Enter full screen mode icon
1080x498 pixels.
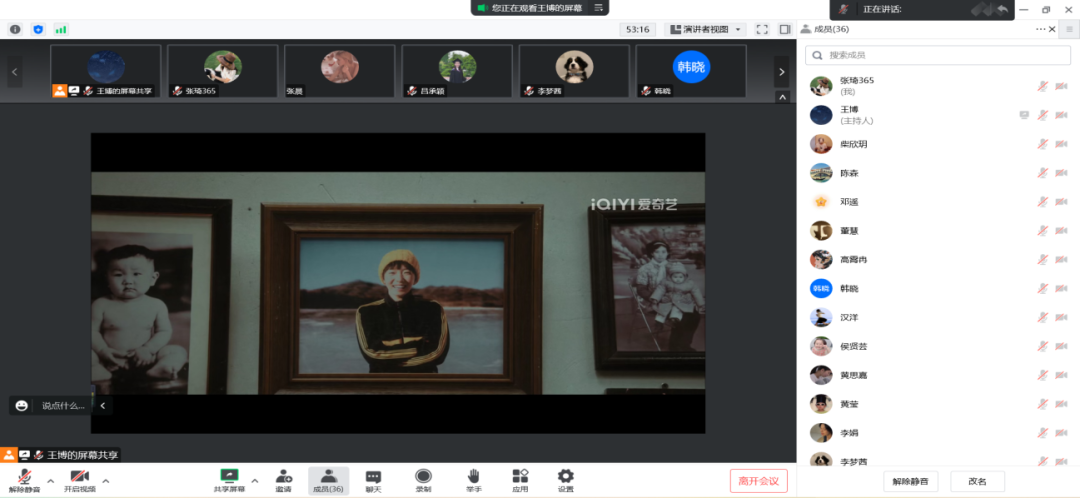(x=762, y=30)
